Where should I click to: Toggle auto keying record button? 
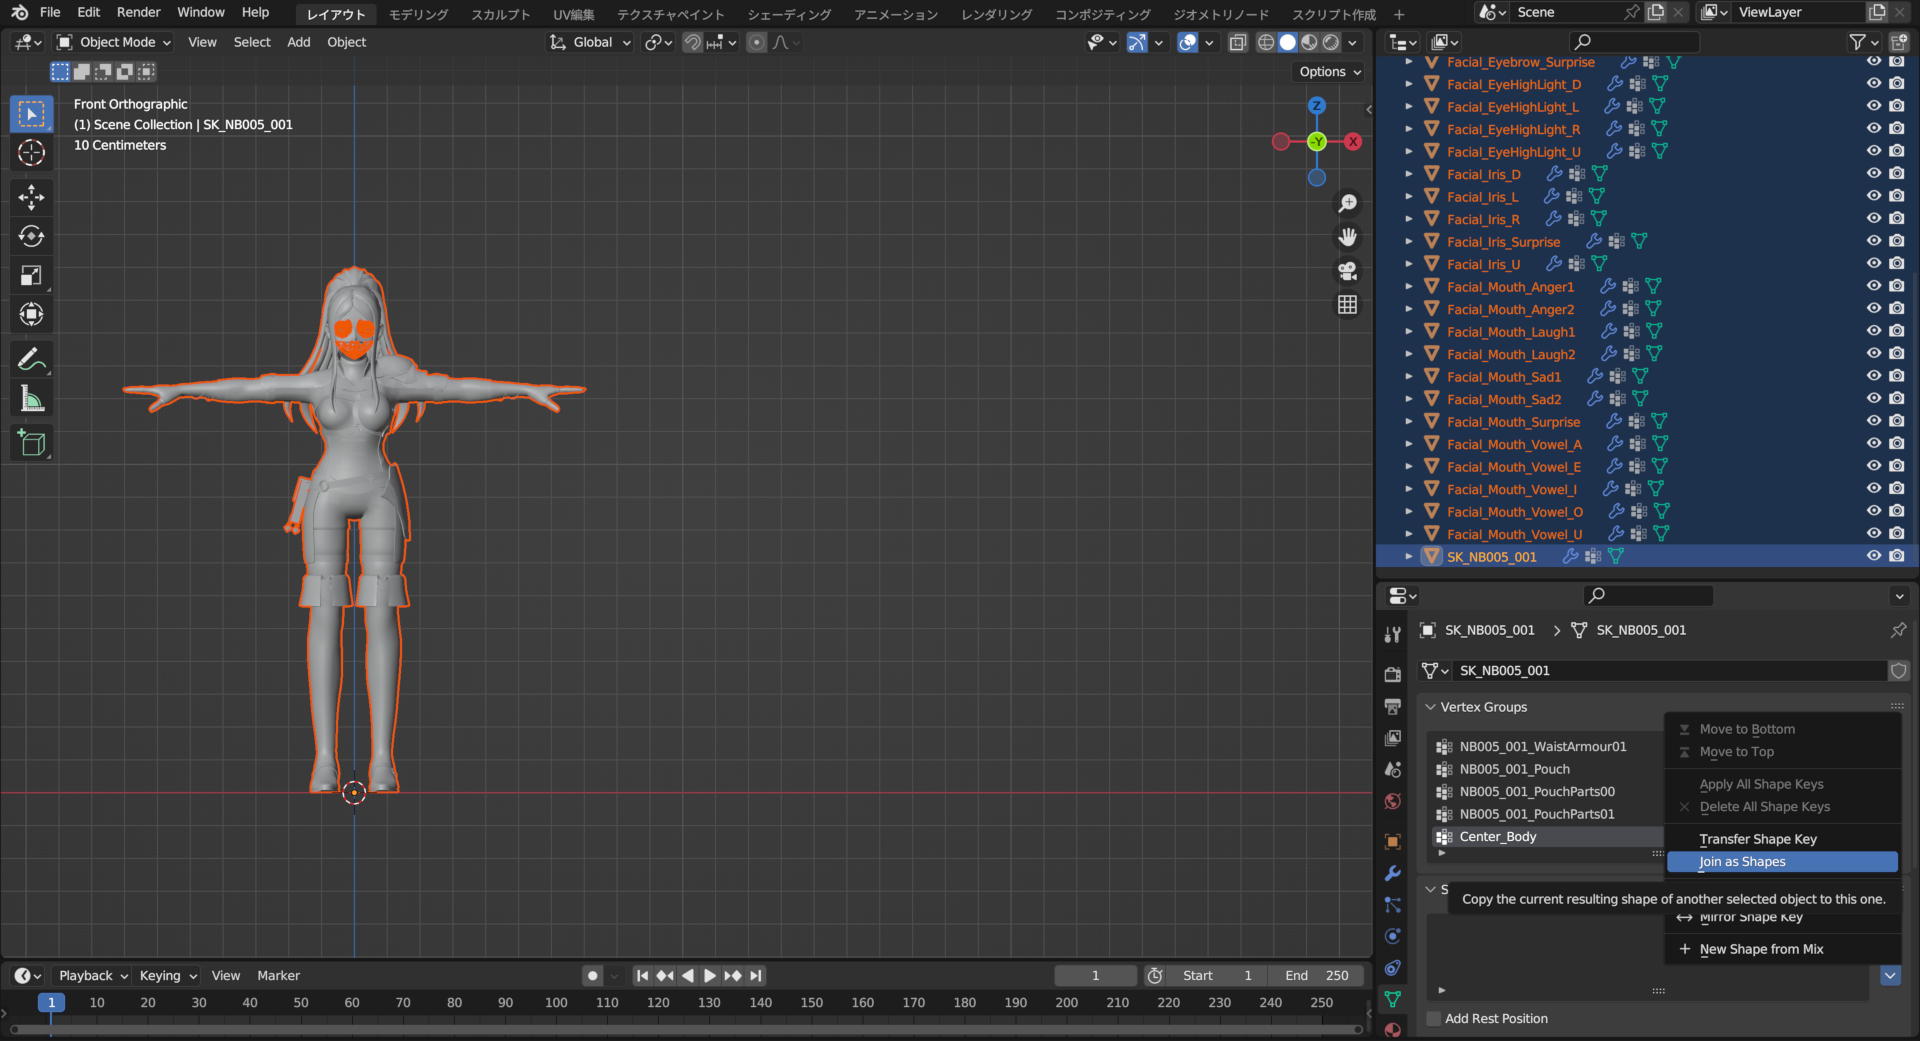593,975
